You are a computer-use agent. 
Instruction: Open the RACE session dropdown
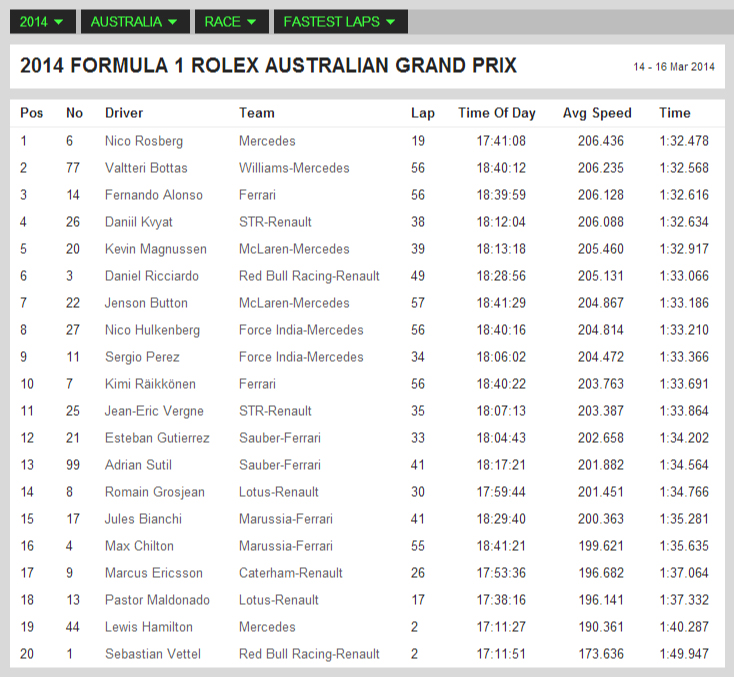pyautogui.click(x=232, y=22)
